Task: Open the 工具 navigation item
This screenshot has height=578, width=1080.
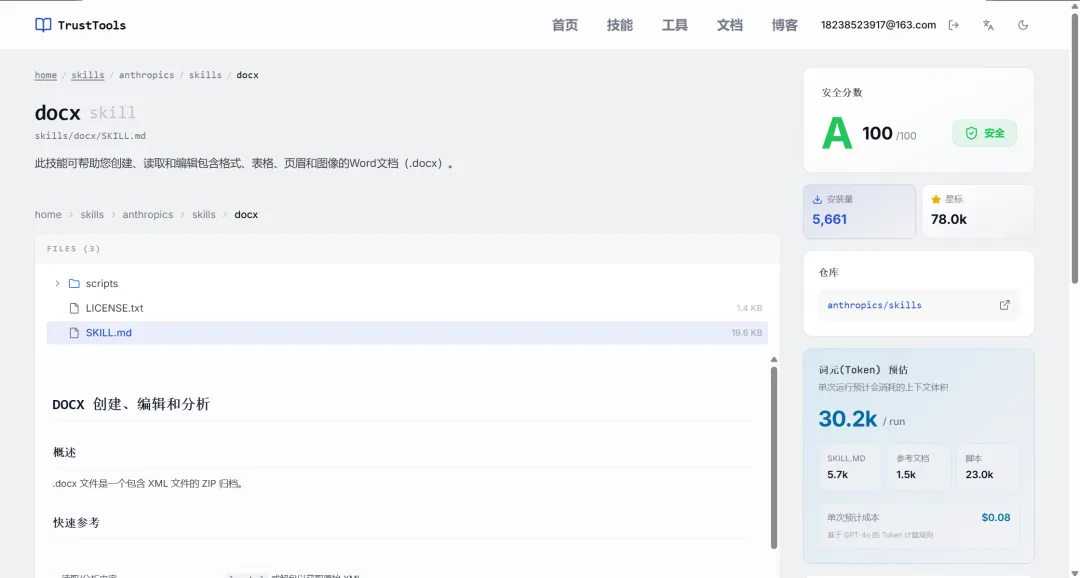Action: tap(675, 25)
